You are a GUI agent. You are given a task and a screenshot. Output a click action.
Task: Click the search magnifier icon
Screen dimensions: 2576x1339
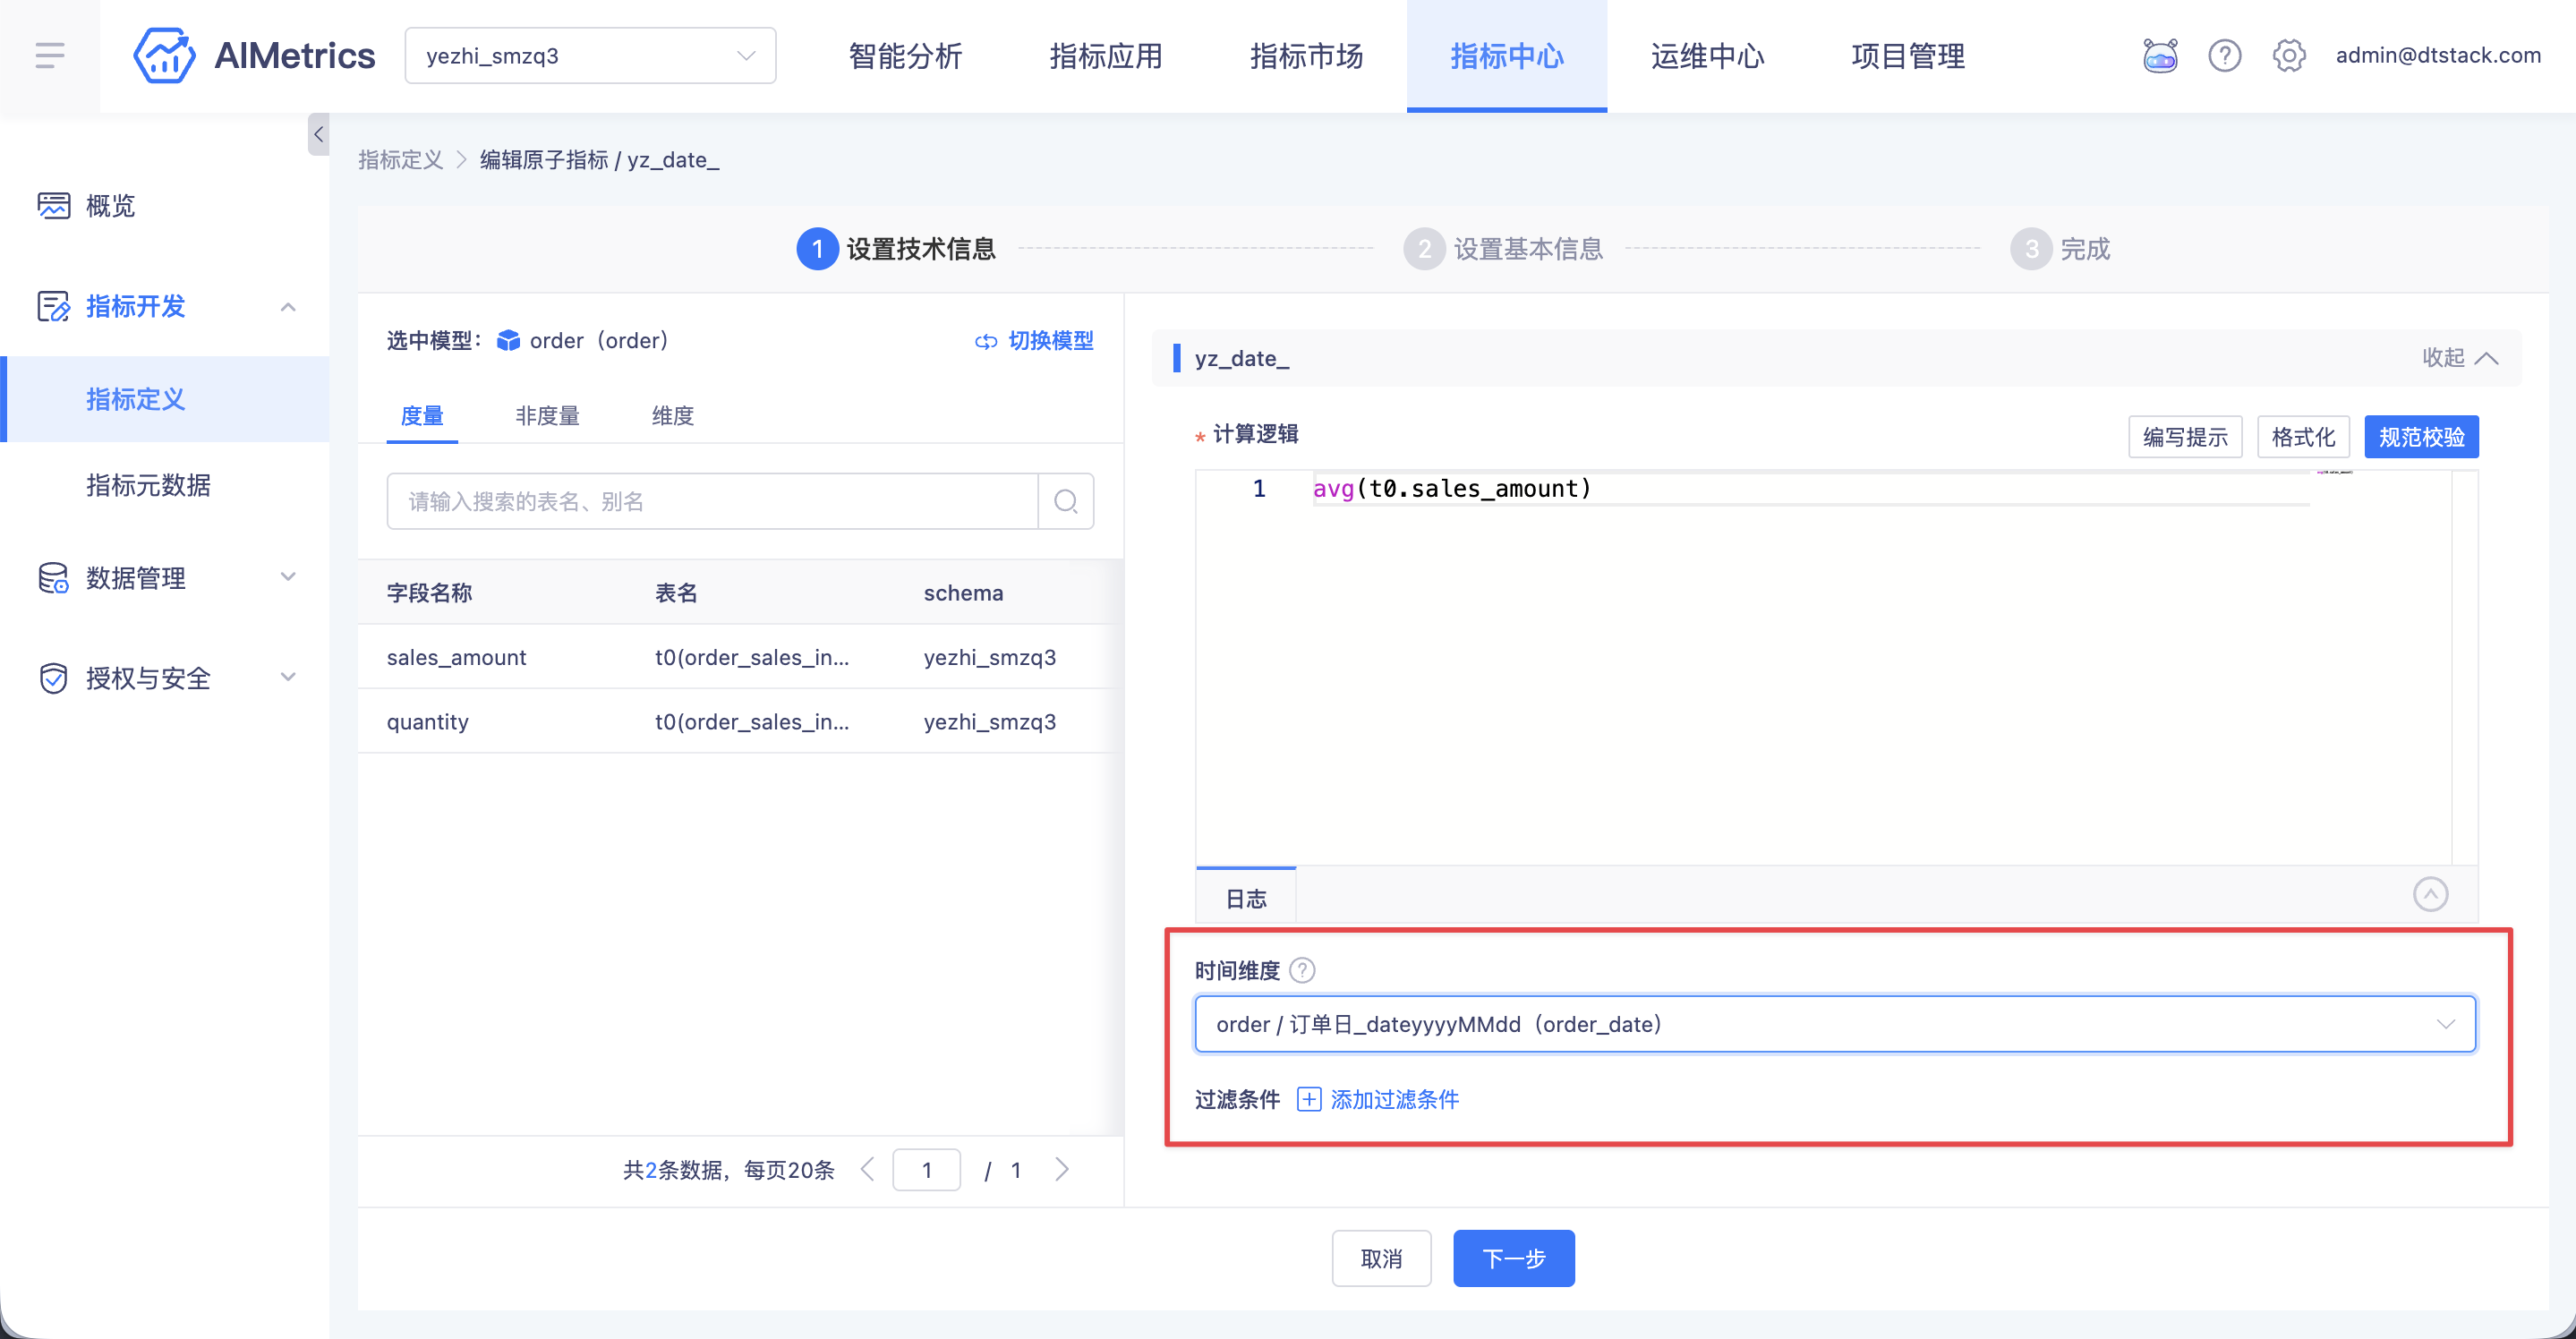pyautogui.click(x=1066, y=501)
